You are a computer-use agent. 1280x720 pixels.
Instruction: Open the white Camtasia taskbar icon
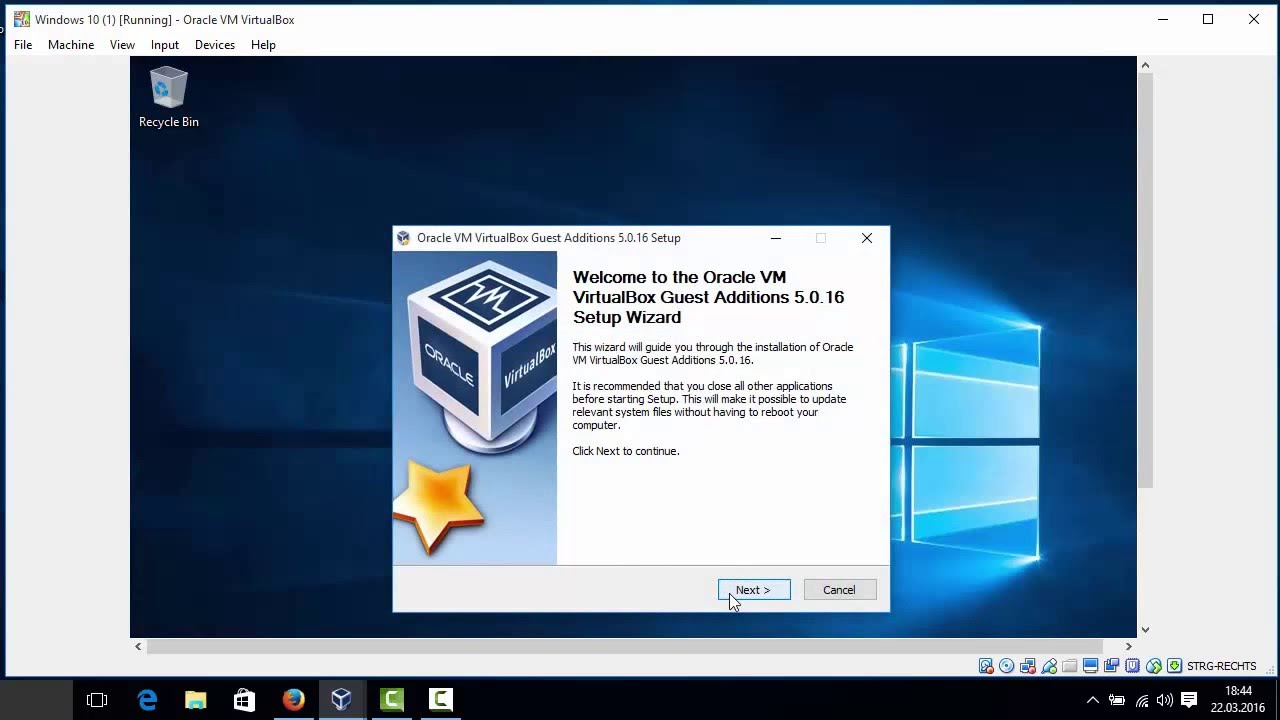440,700
